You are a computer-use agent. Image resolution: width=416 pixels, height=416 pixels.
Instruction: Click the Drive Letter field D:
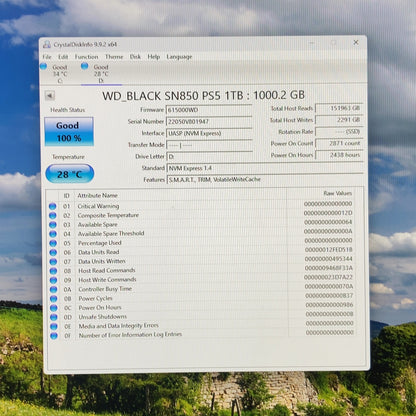coord(209,156)
